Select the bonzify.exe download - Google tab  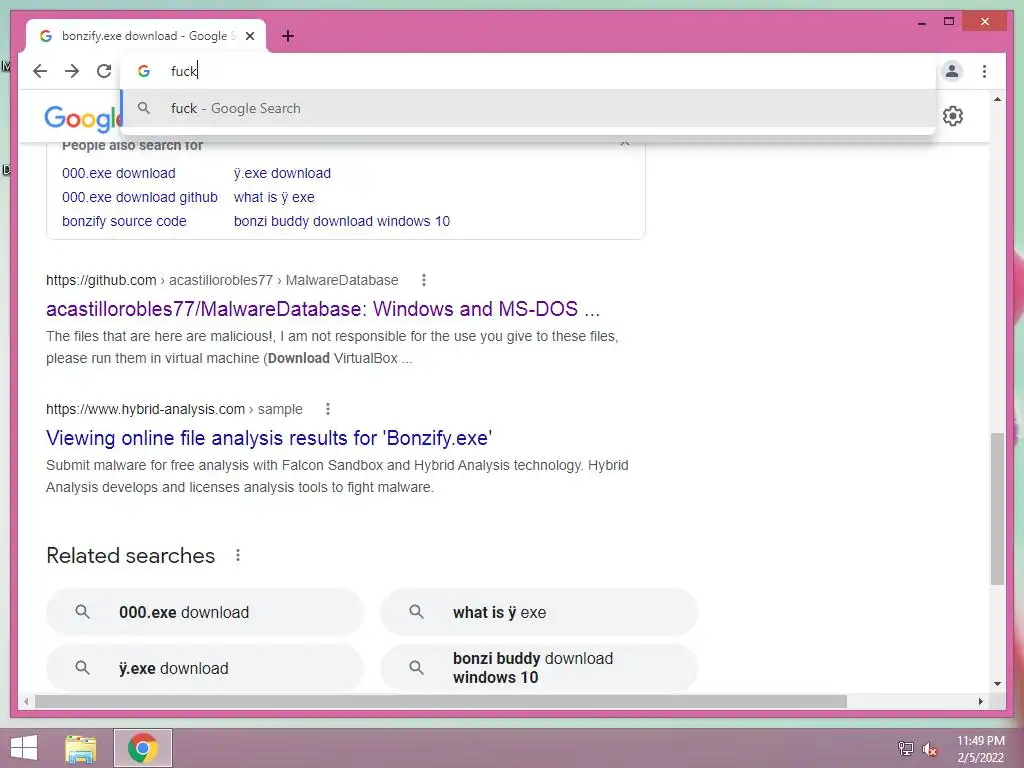(x=146, y=36)
